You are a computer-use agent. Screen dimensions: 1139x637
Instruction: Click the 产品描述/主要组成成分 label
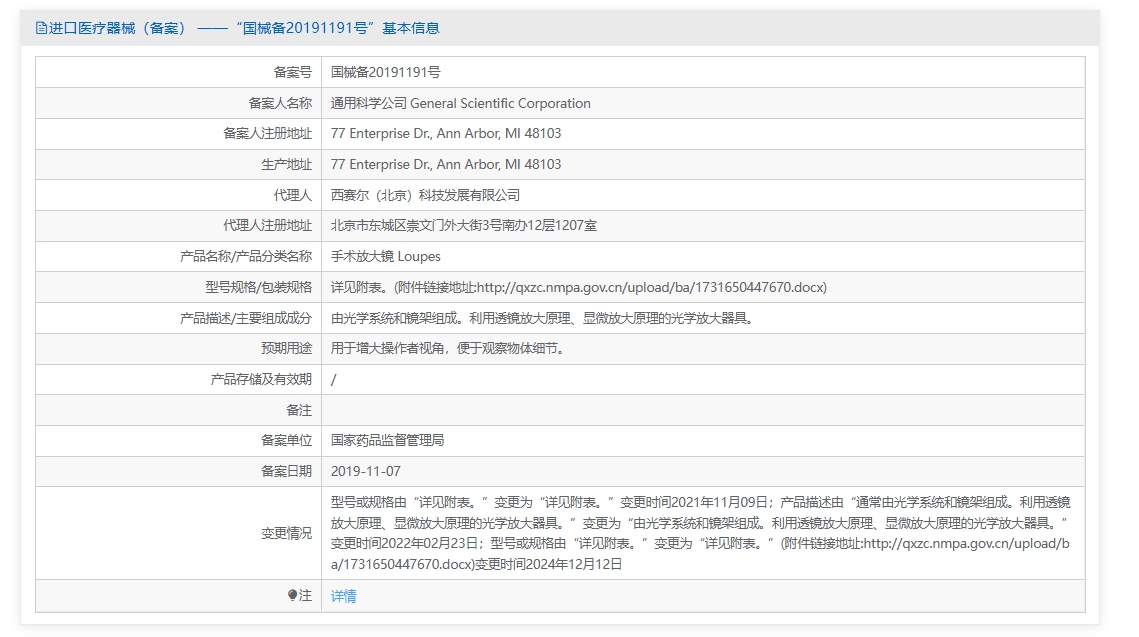[x=246, y=318]
